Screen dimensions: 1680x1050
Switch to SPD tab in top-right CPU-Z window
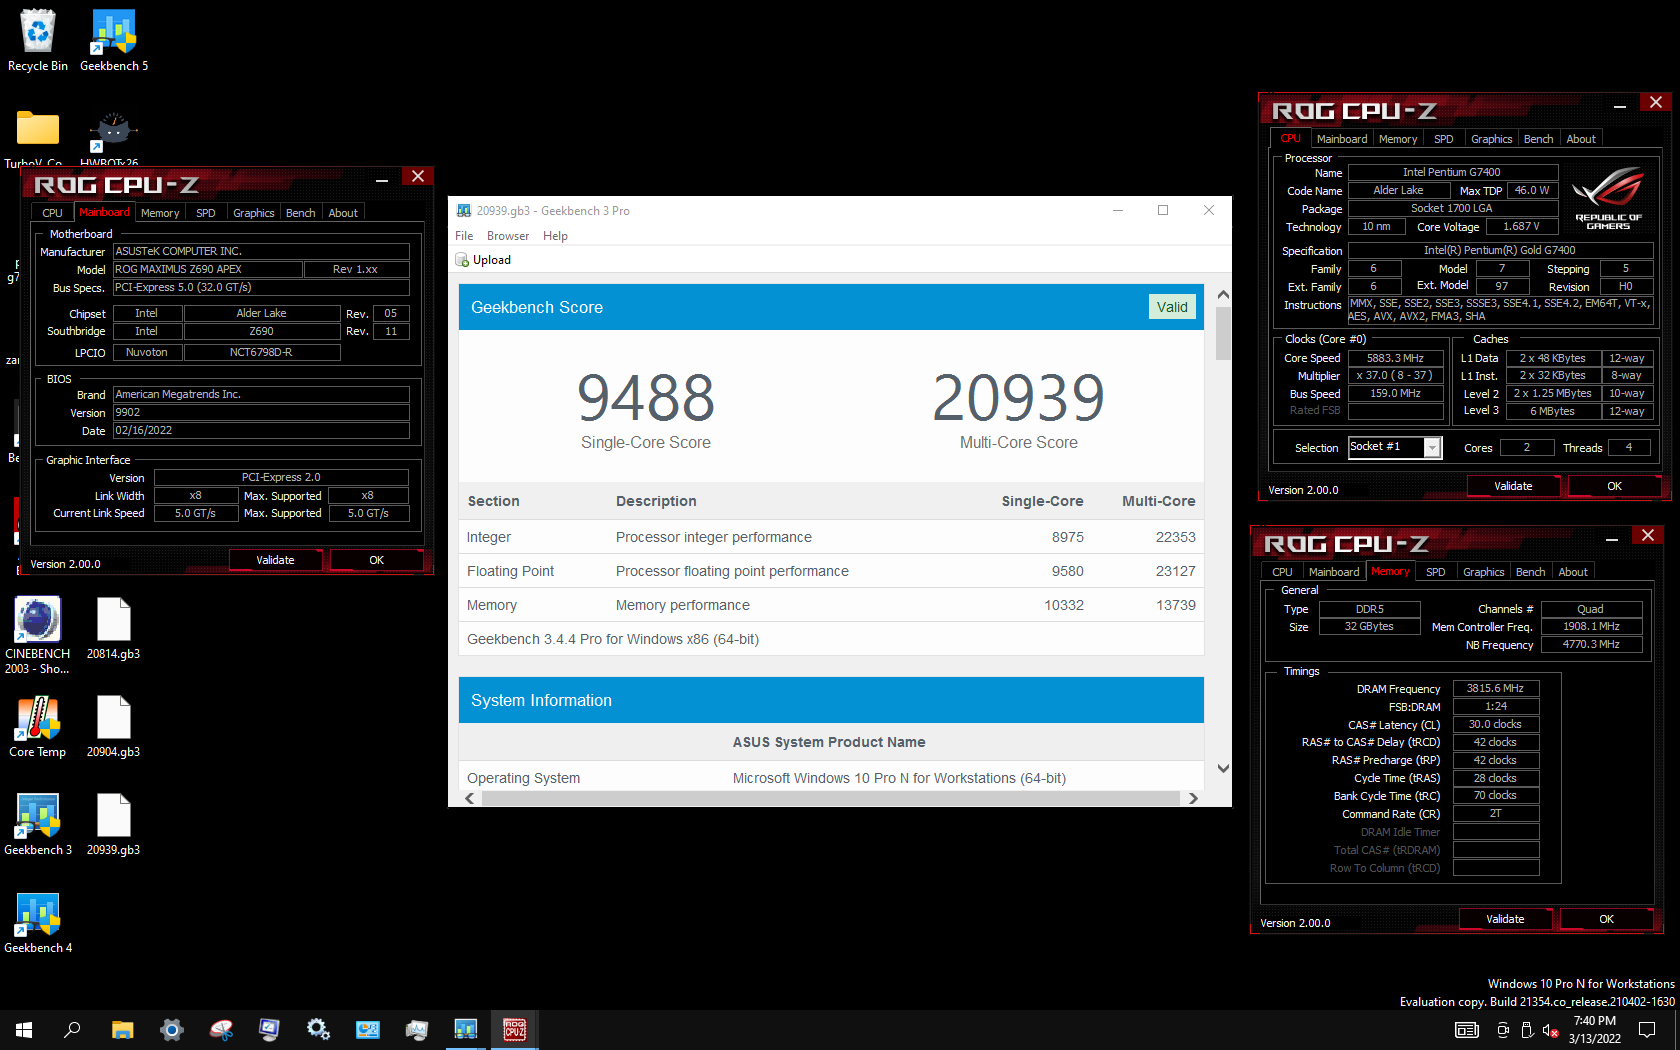coord(1444,139)
